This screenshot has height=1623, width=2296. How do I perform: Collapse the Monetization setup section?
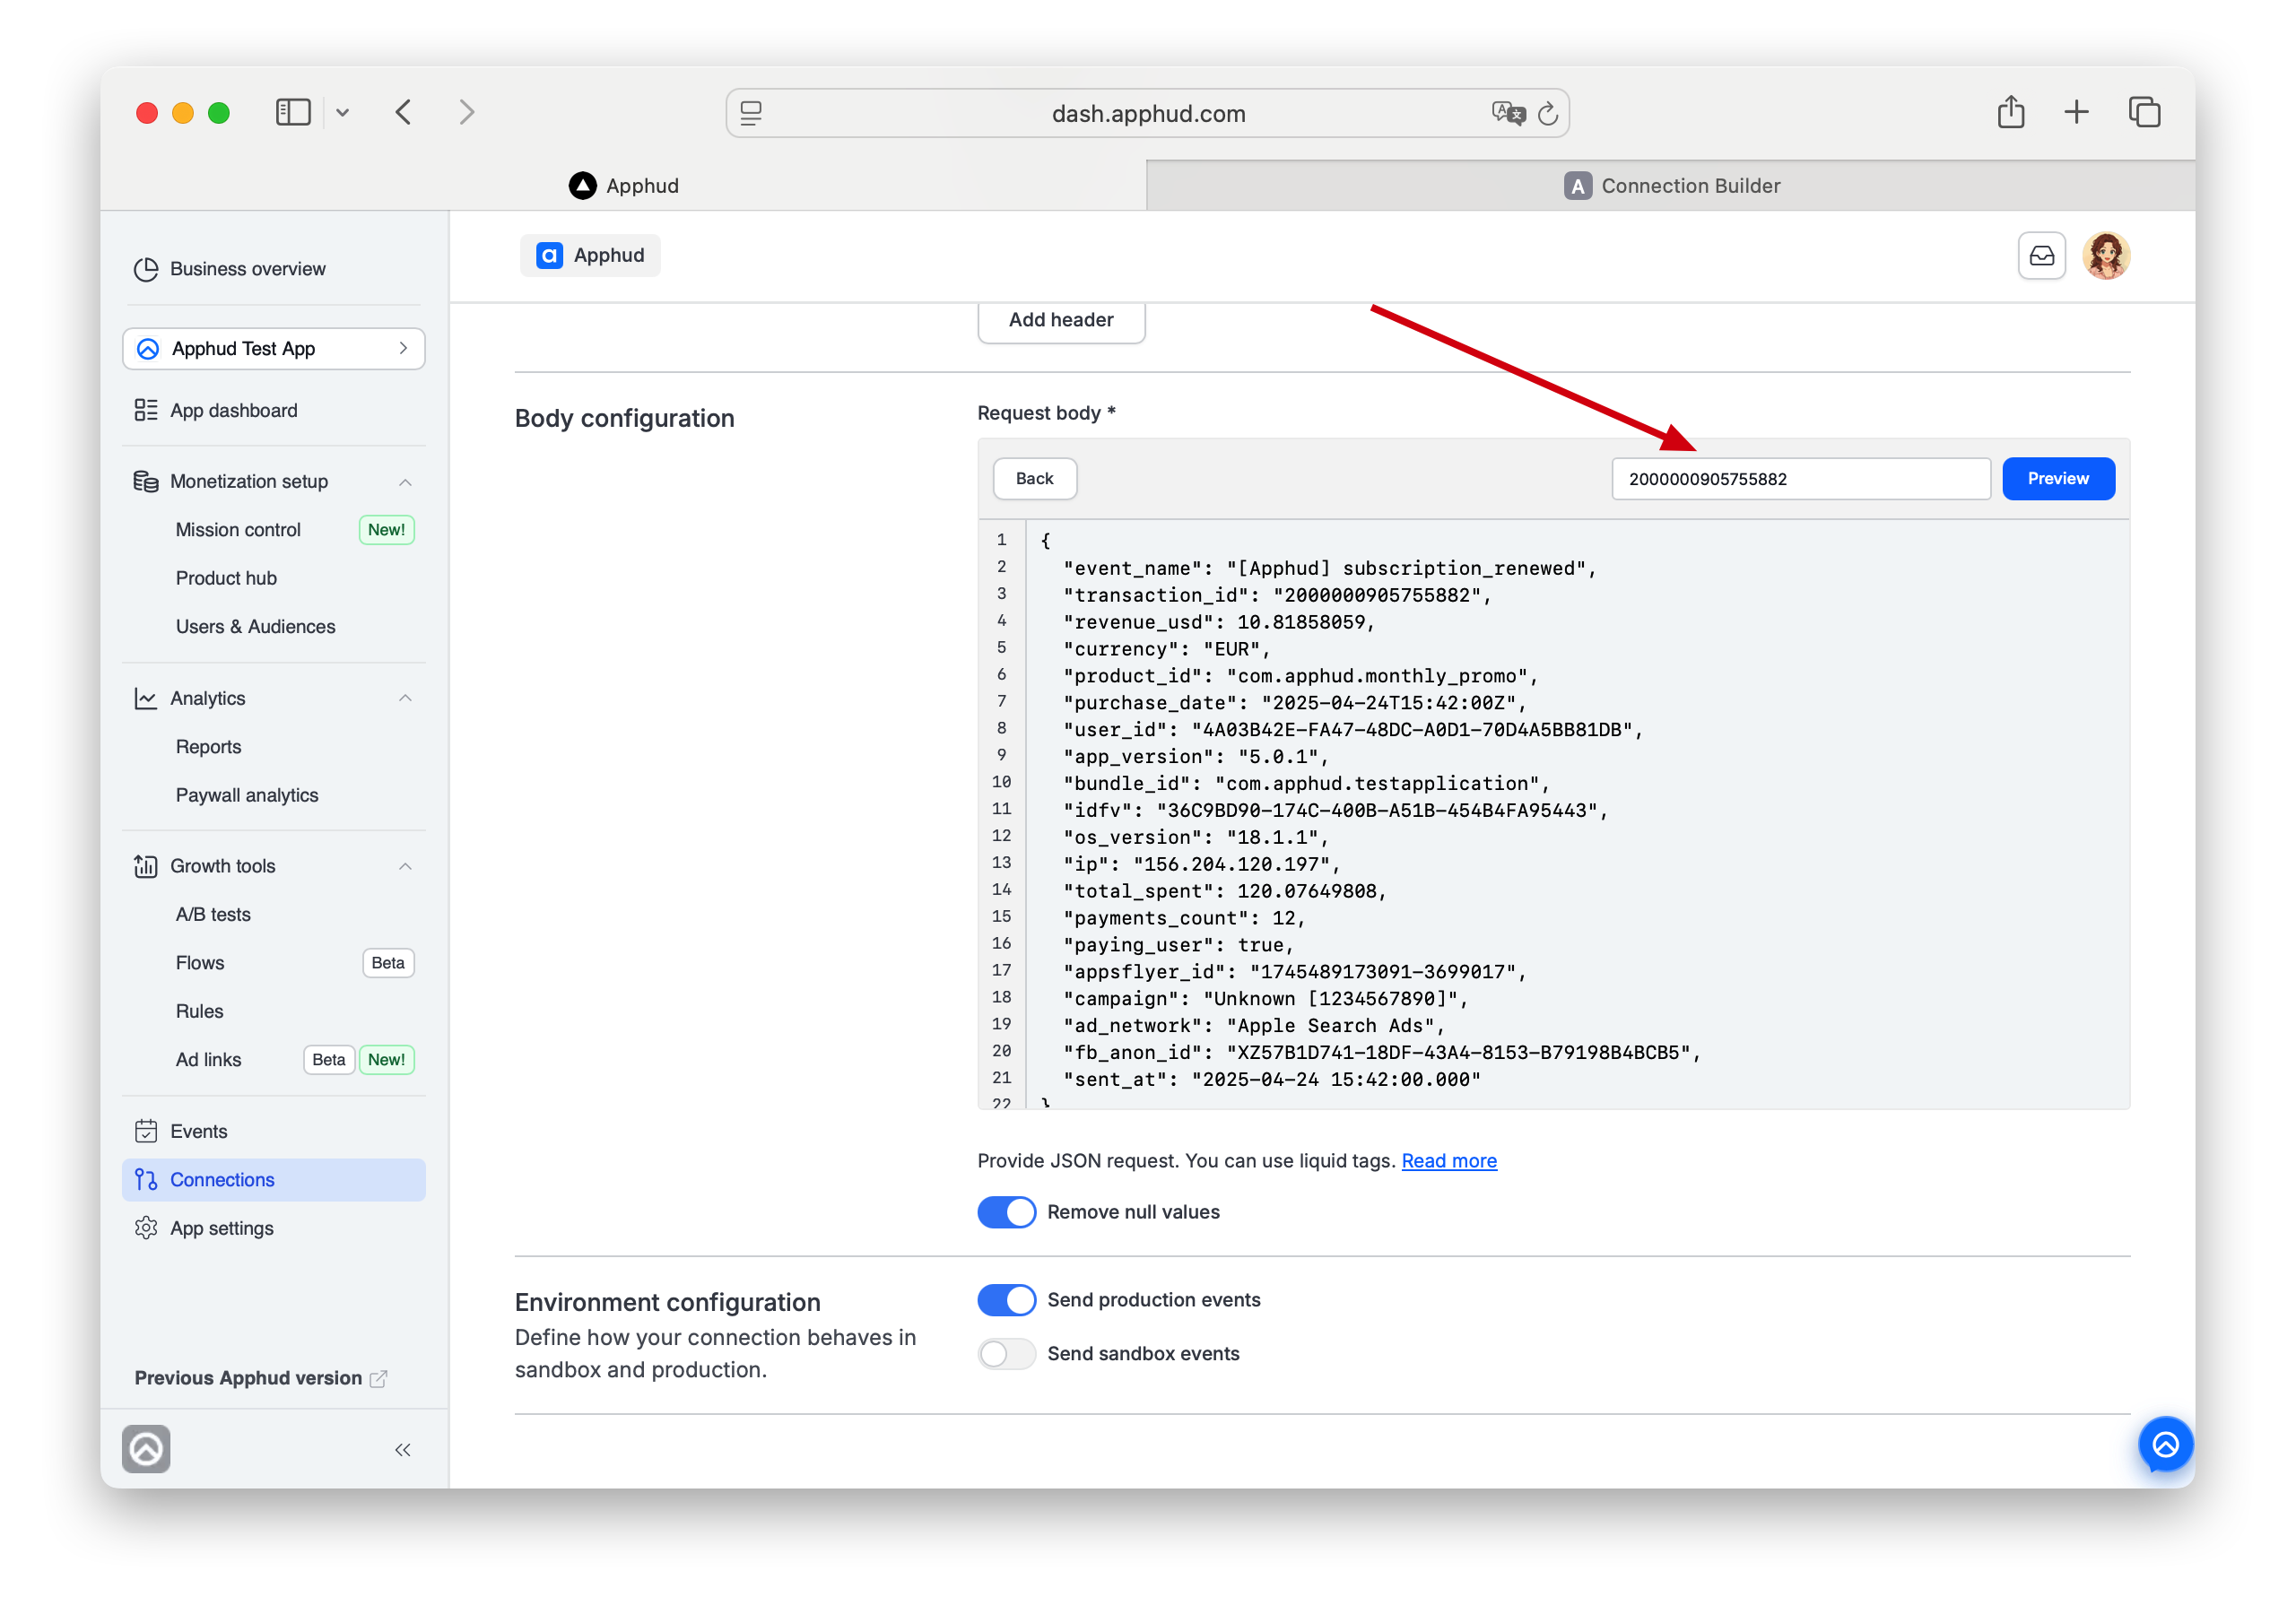point(405,482)
